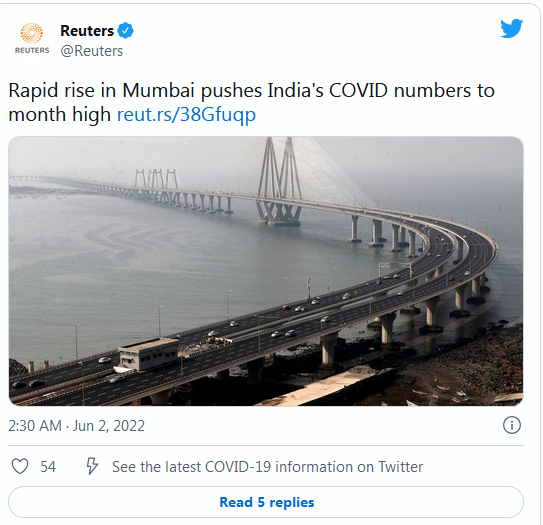Follow the reut.rs/38Gfuqp article link
543x525 pixels.
186,114
